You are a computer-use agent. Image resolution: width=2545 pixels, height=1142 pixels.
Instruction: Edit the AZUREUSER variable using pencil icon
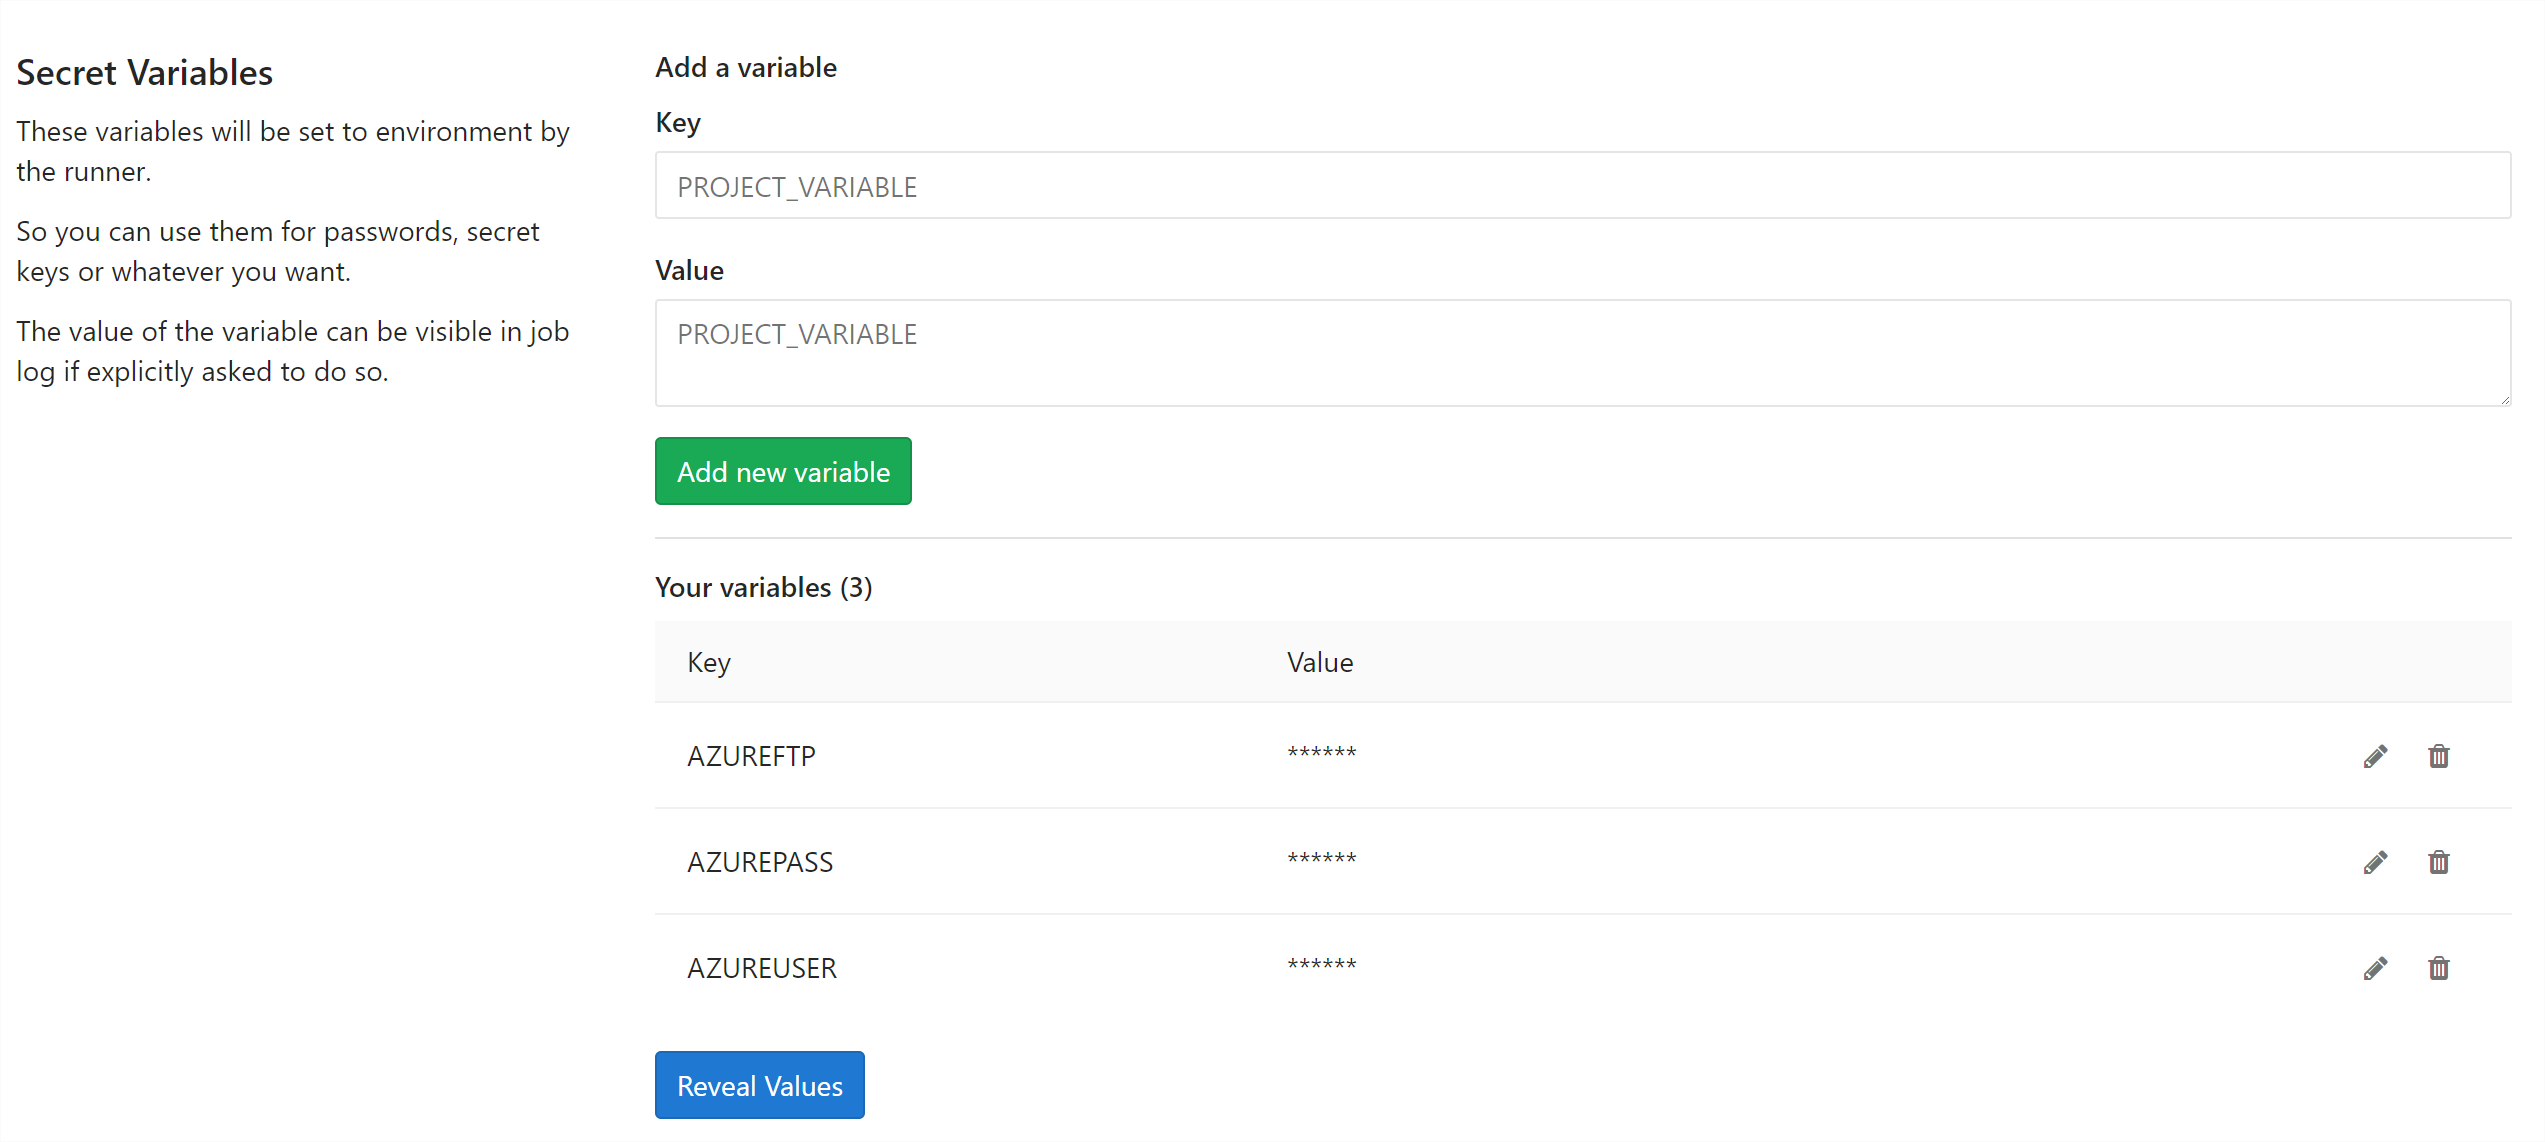pos(2377,968)
